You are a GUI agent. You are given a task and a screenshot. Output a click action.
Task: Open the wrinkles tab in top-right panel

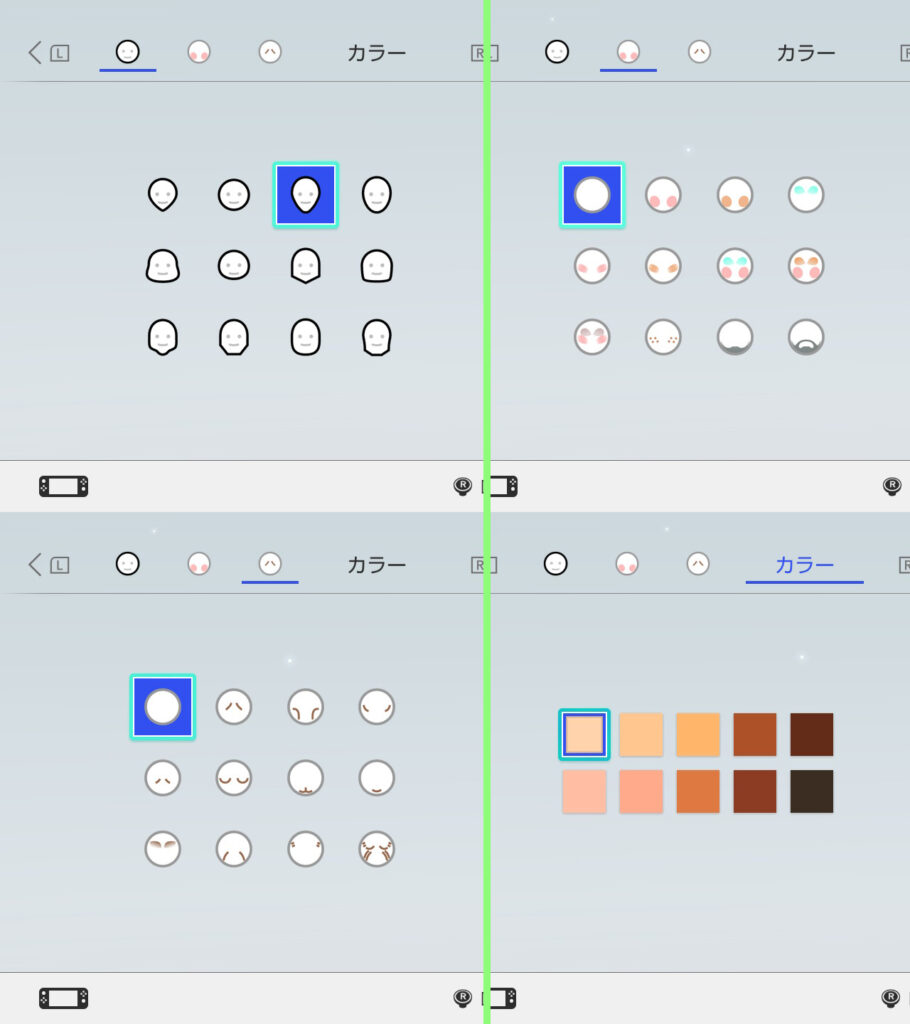click(699, 52)
